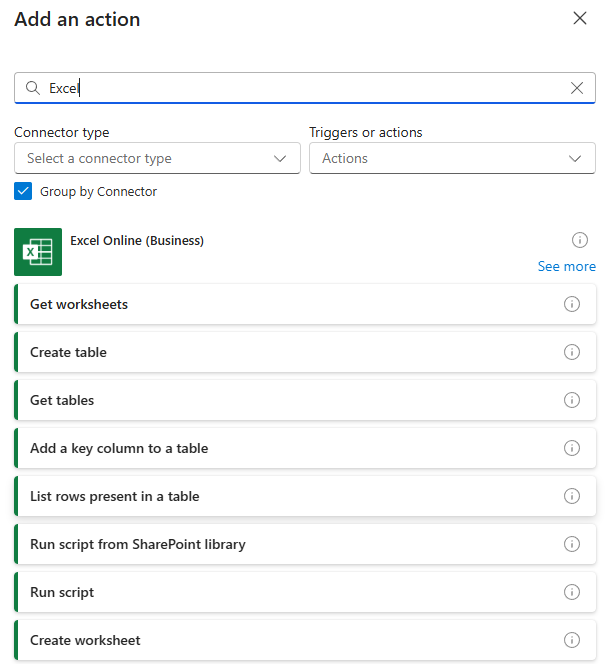Show info for Create worksheet action
Viewport: 606px width, 664px height.
coord(572,640)
